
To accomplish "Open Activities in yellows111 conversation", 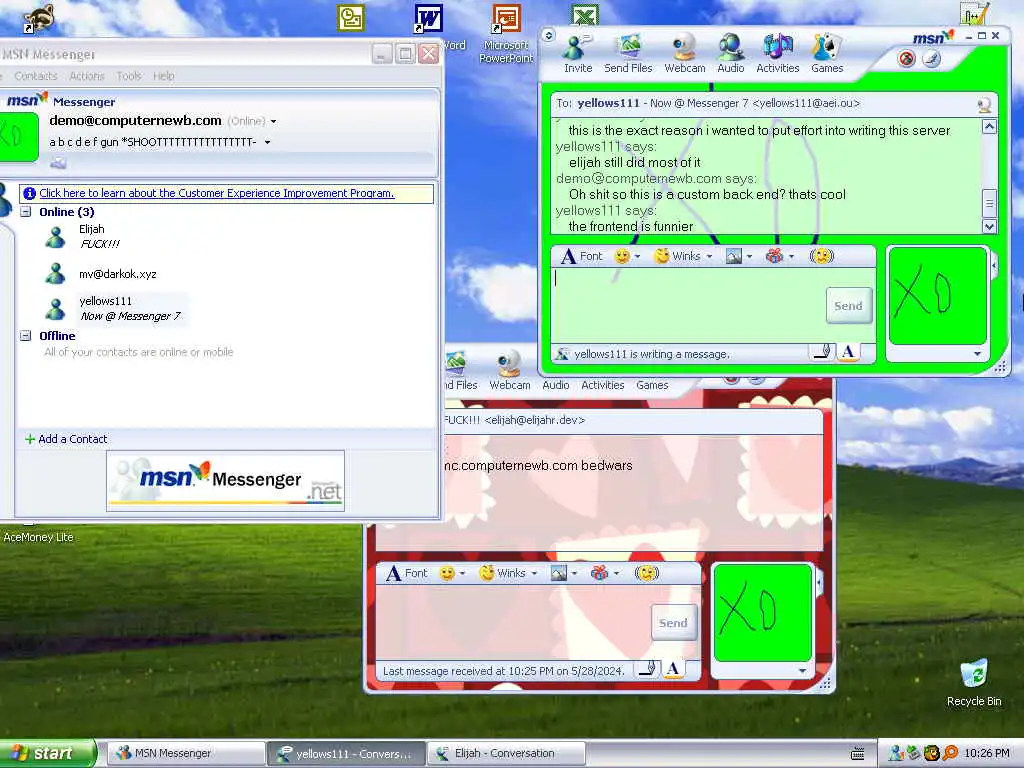I will (x=777, y=54).
